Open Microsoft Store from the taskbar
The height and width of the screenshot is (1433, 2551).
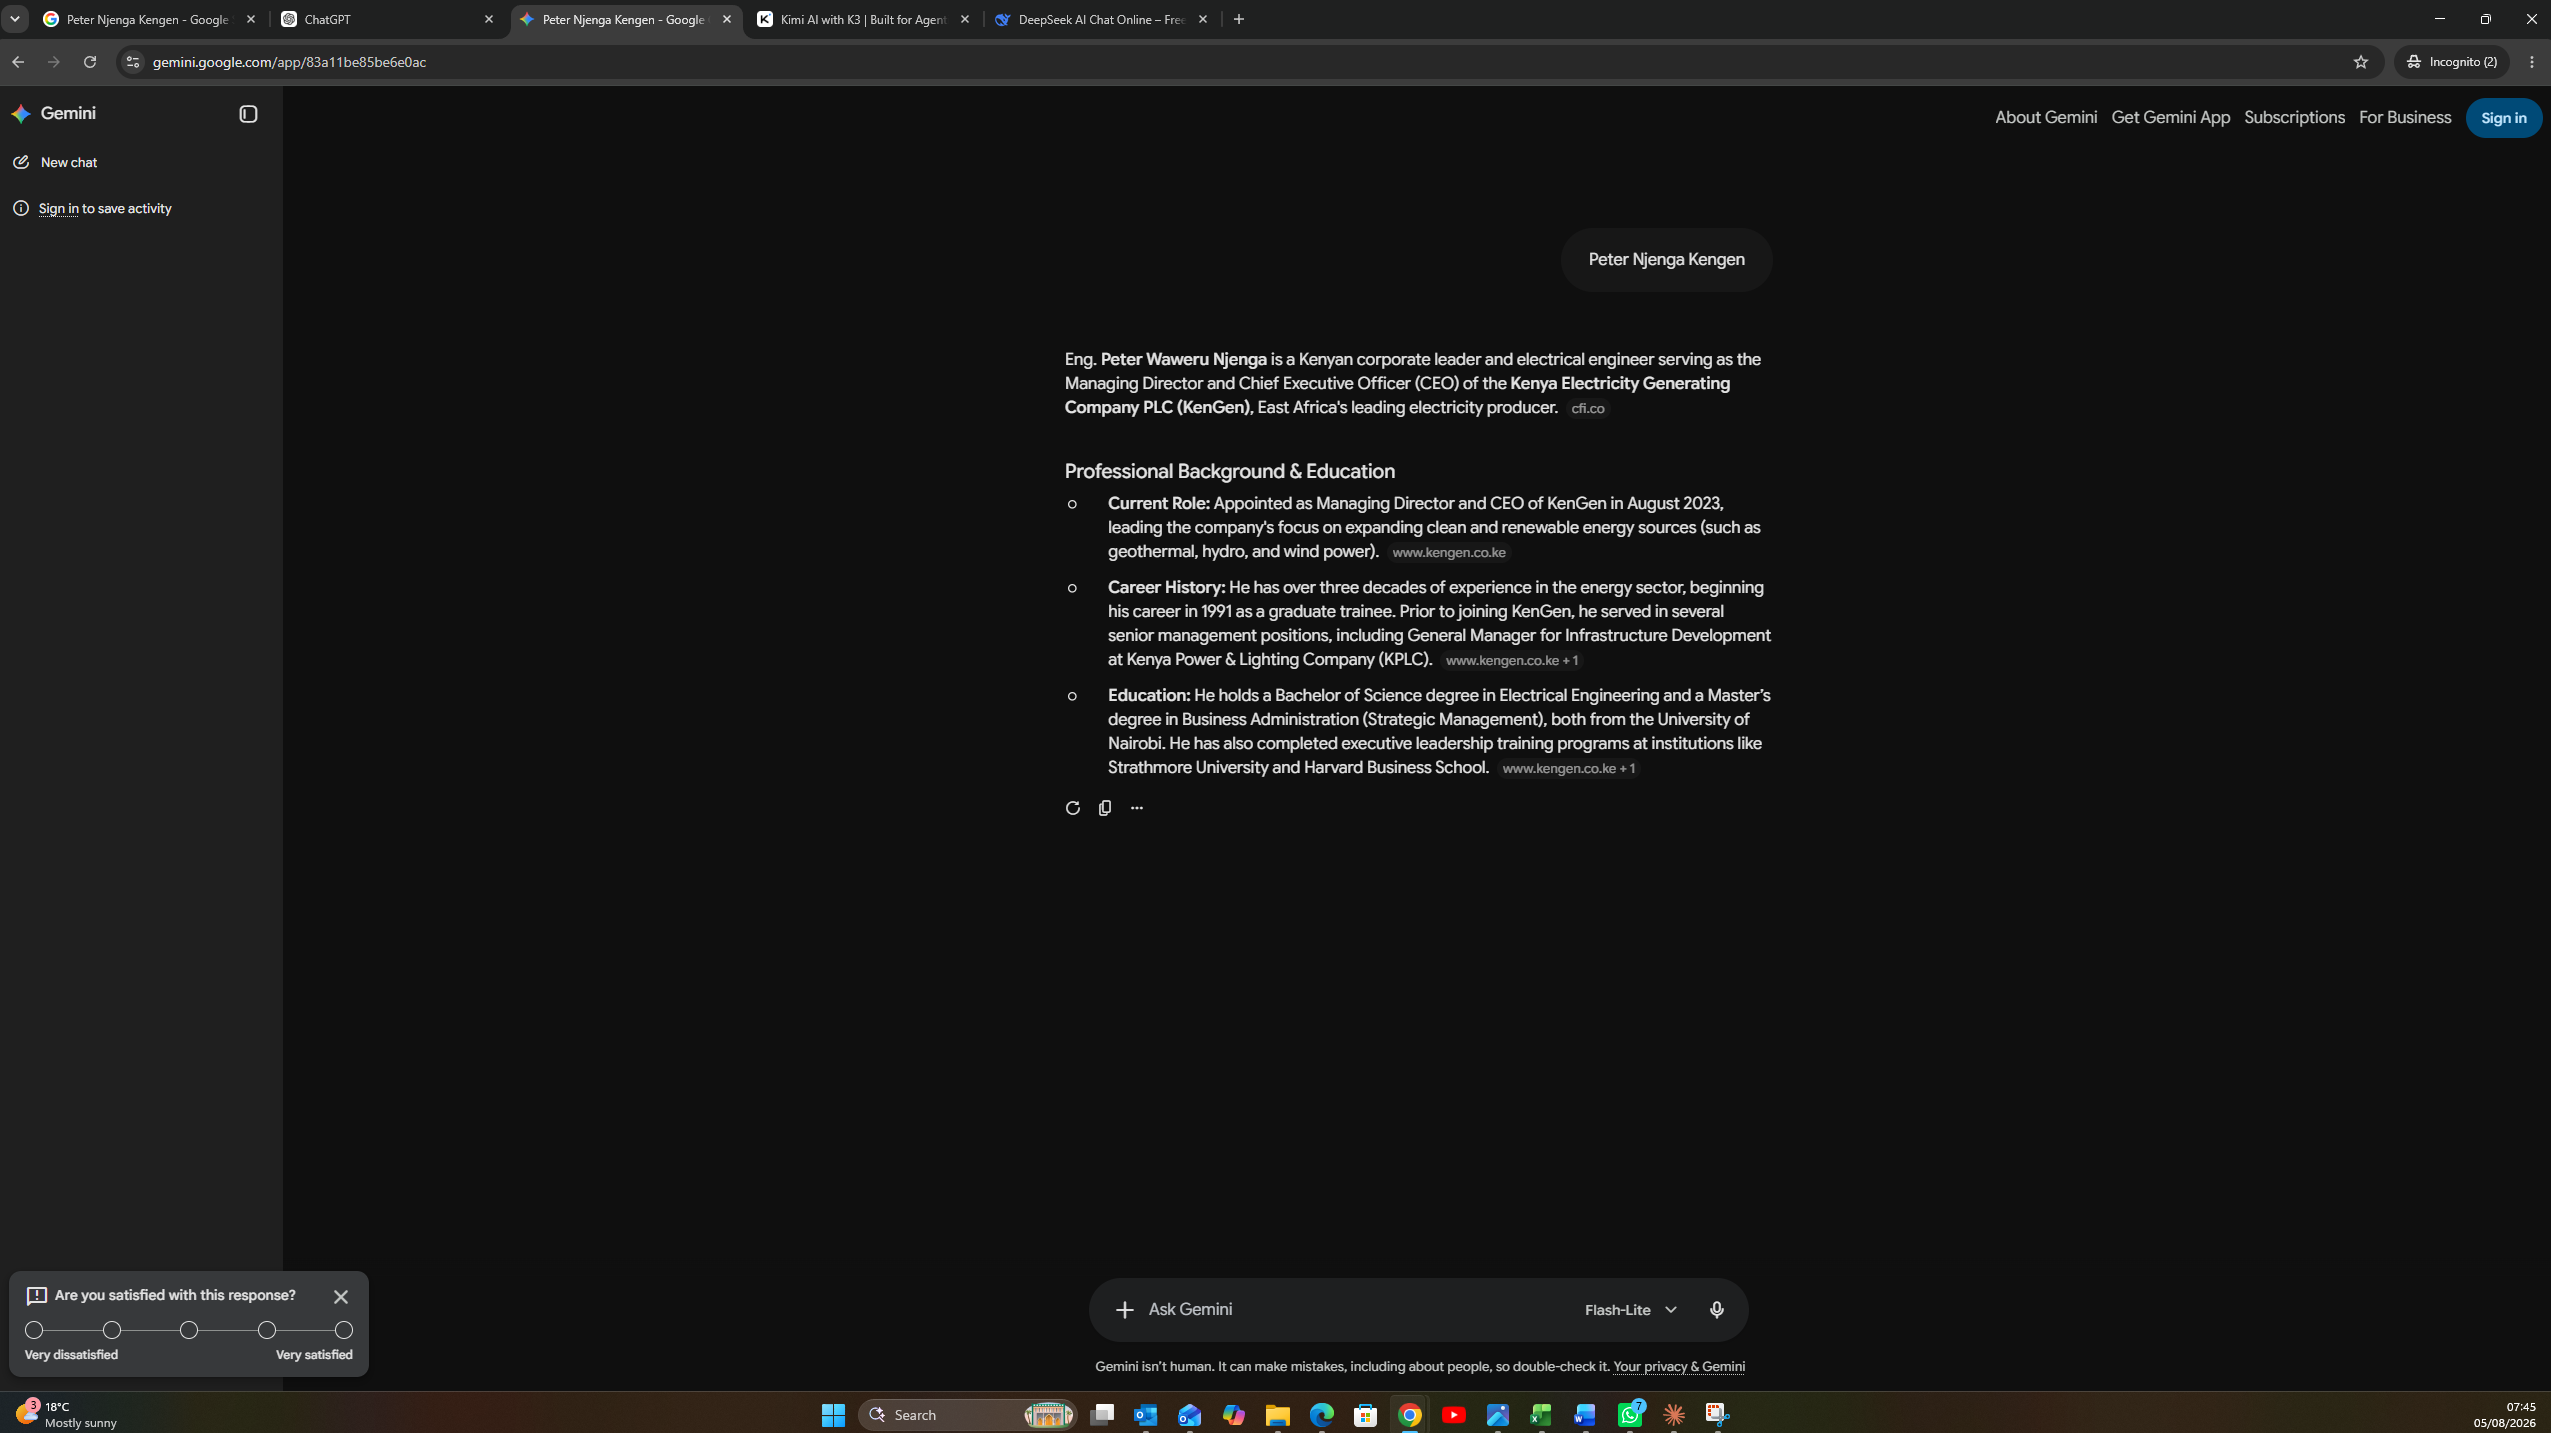click(x=1366, y=1414)
